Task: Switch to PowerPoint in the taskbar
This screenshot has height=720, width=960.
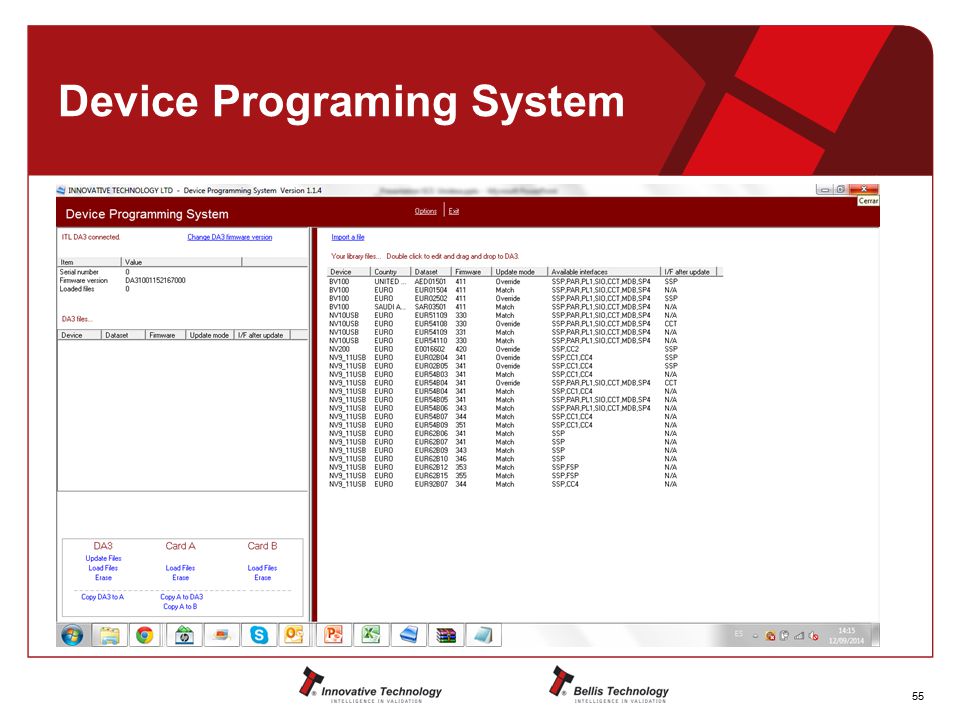Action: click(x=334, y=636)
